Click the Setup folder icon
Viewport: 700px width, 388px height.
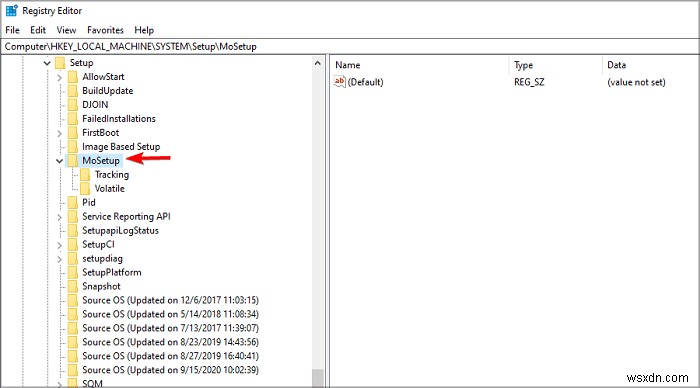click(x=60, y=63)
